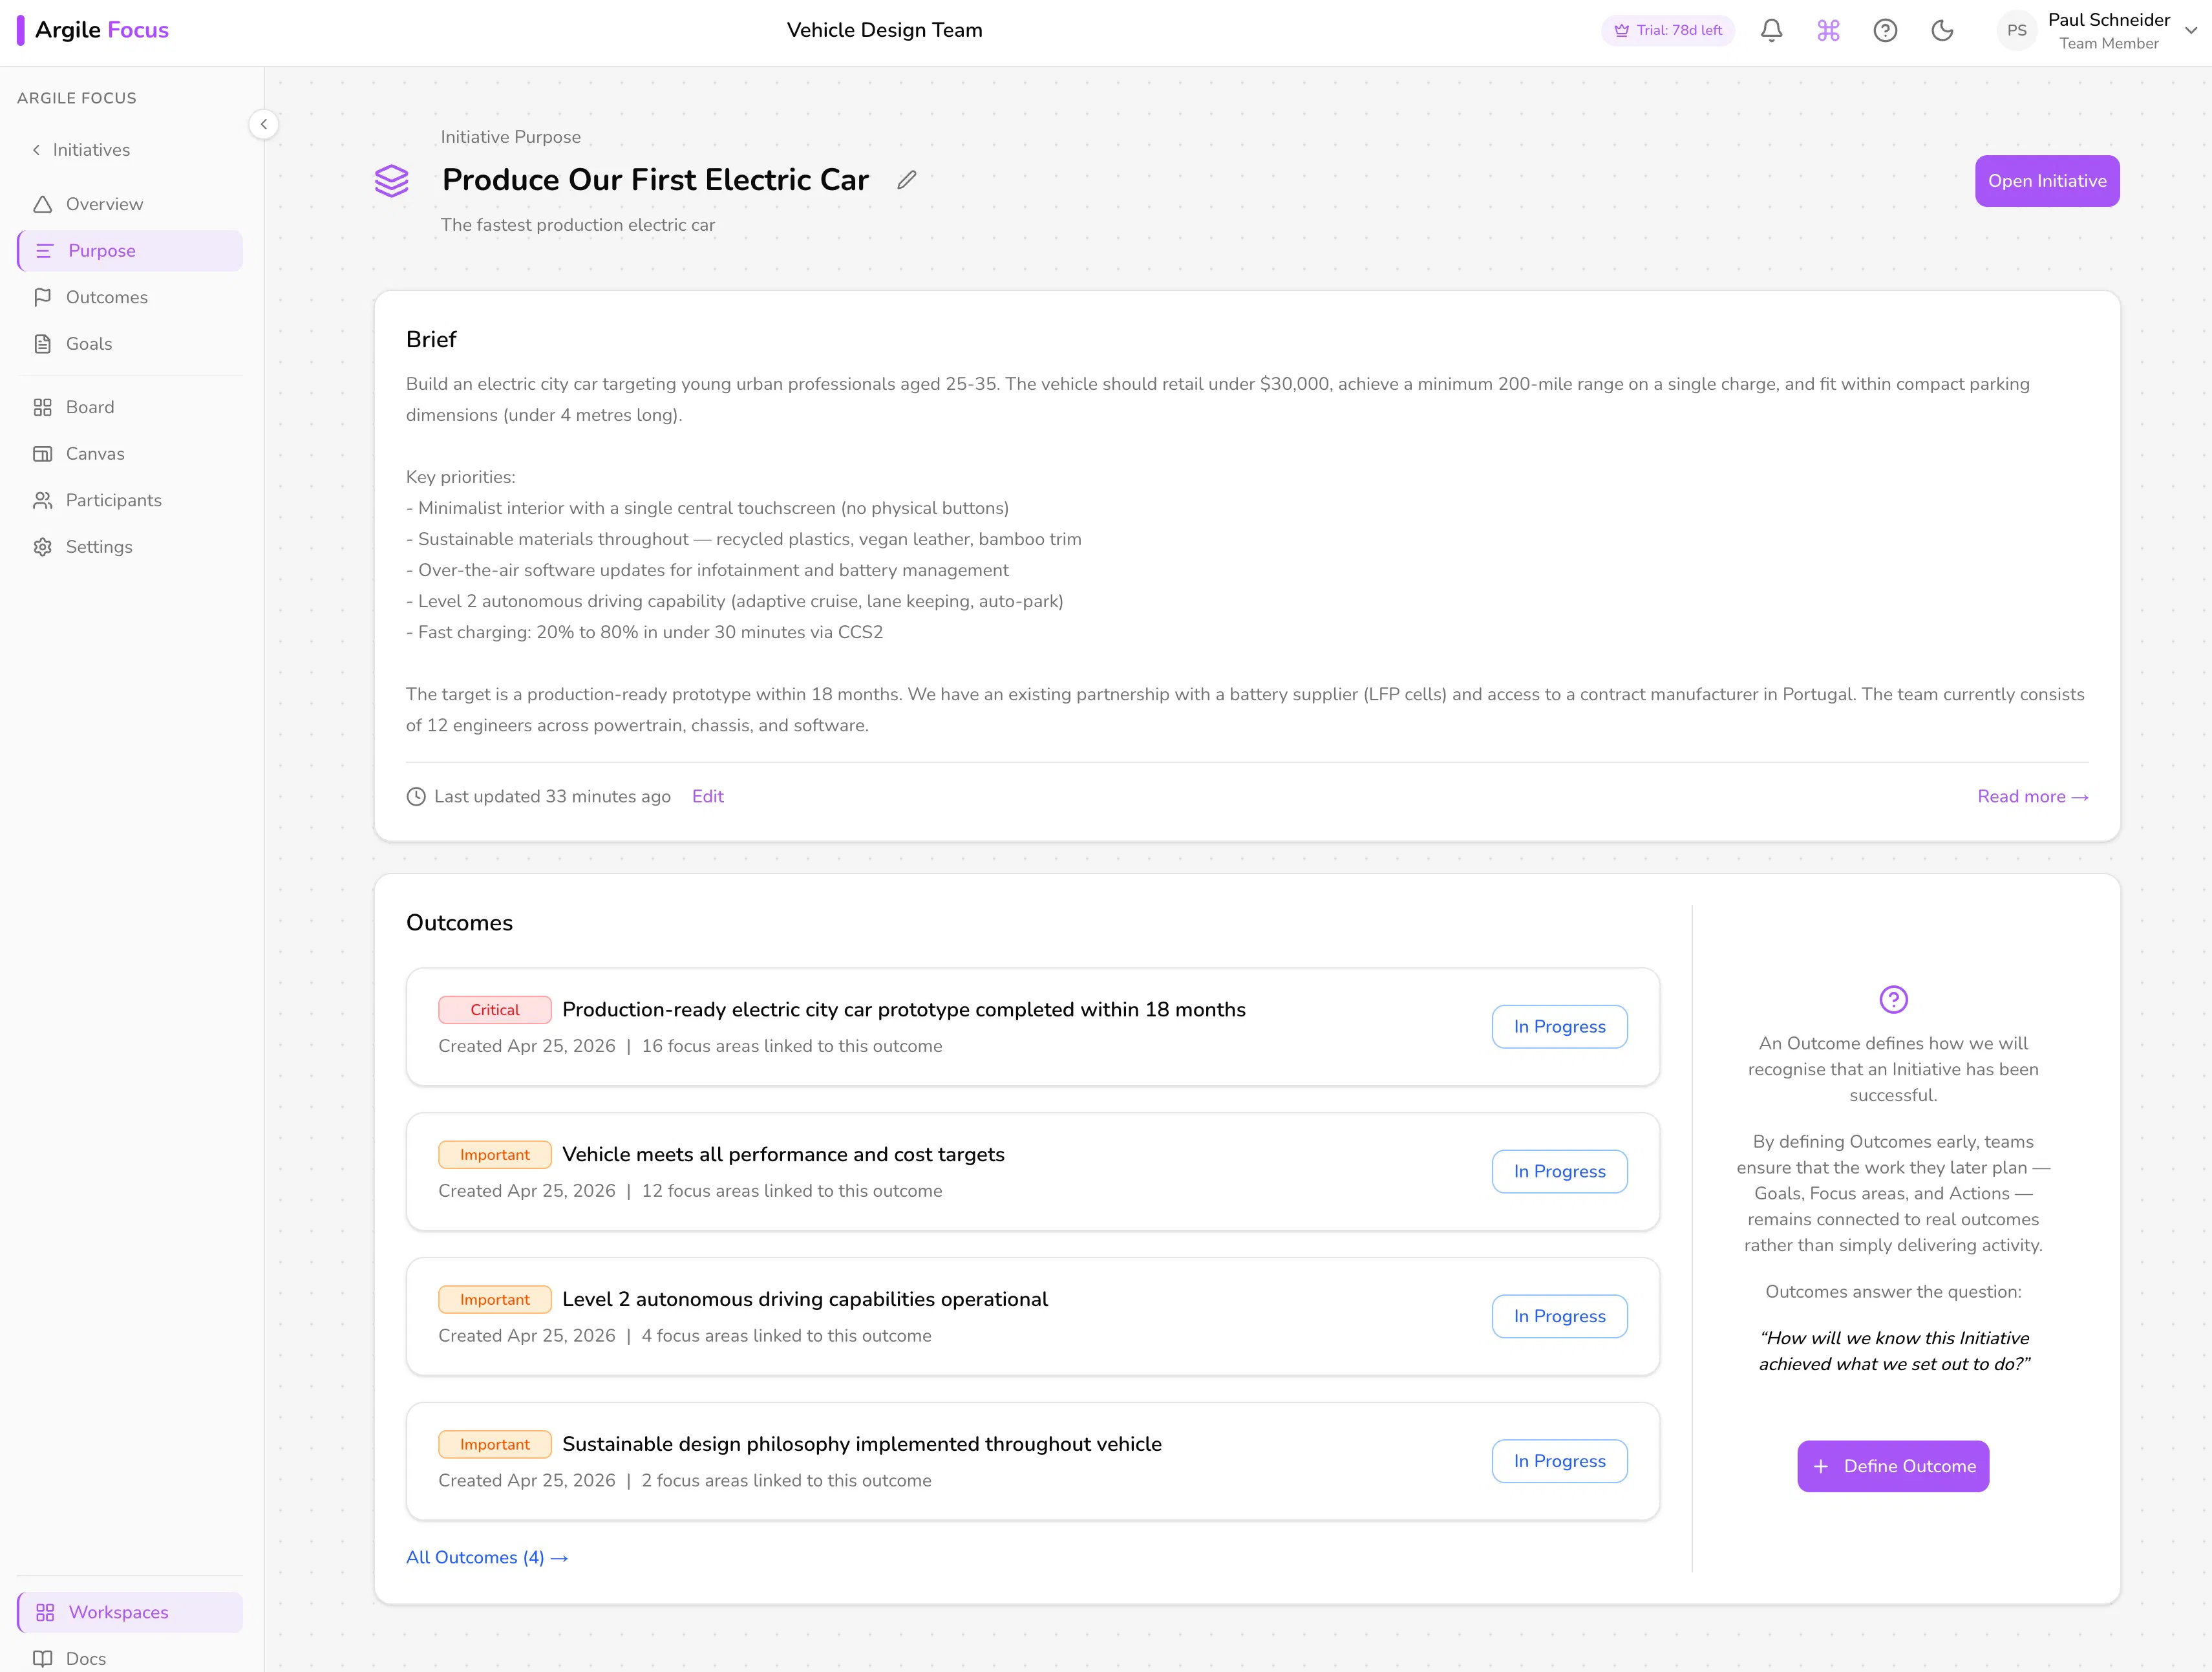Image resolution: width=2212 pixels, height=1672 pixels.
Task: Click the purple layers initiative icon
Action: point(392,181)
